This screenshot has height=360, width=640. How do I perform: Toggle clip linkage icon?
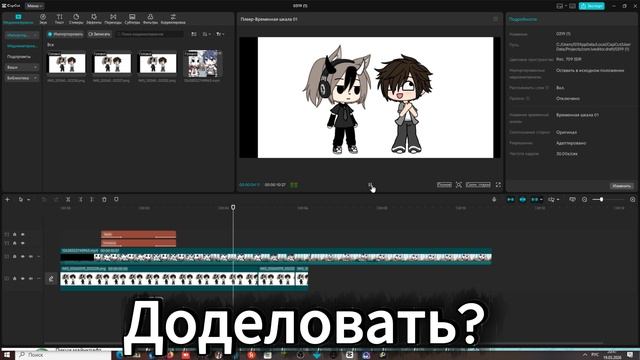[x=534, y=199]
